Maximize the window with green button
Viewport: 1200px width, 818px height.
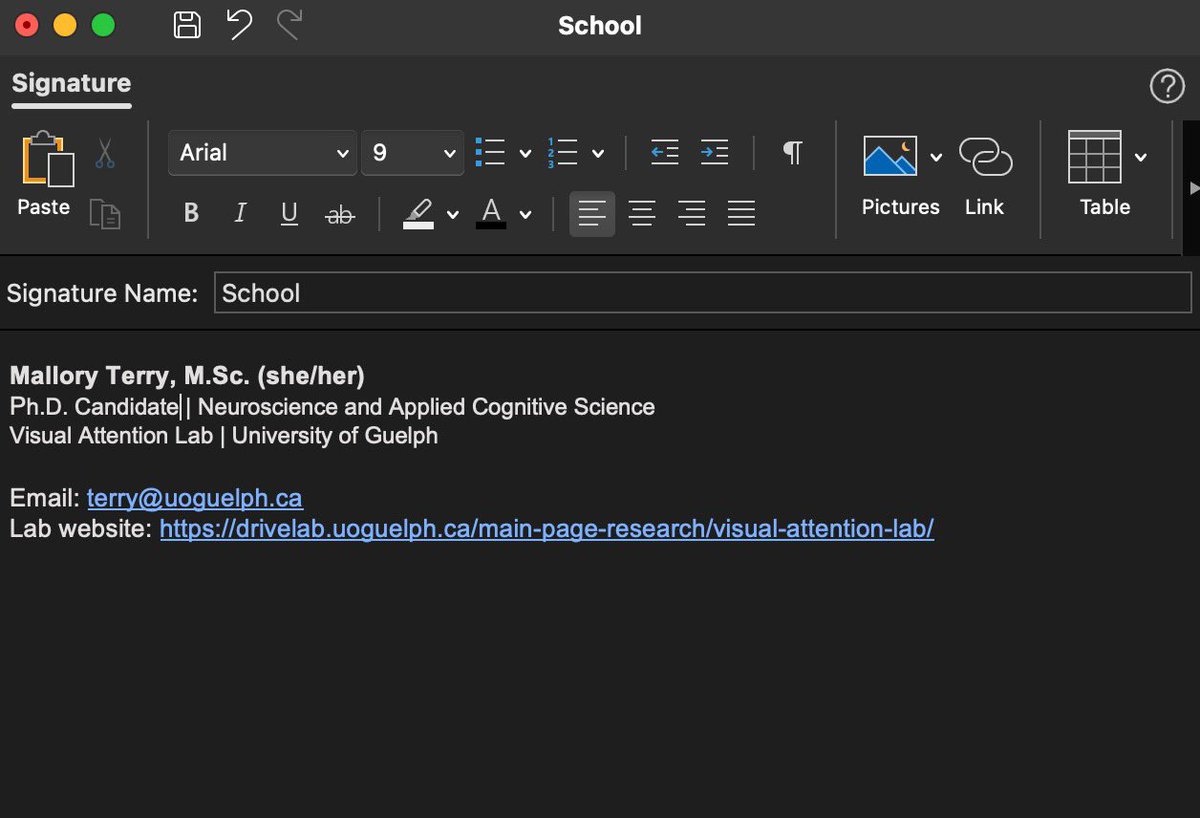tap(103, 26)
